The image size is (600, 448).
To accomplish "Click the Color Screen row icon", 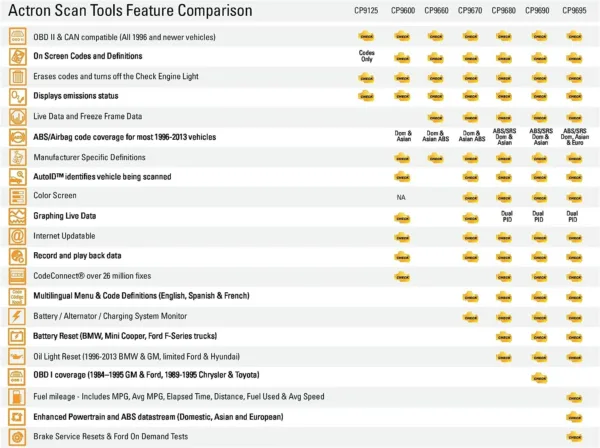I will coord(18,197).
